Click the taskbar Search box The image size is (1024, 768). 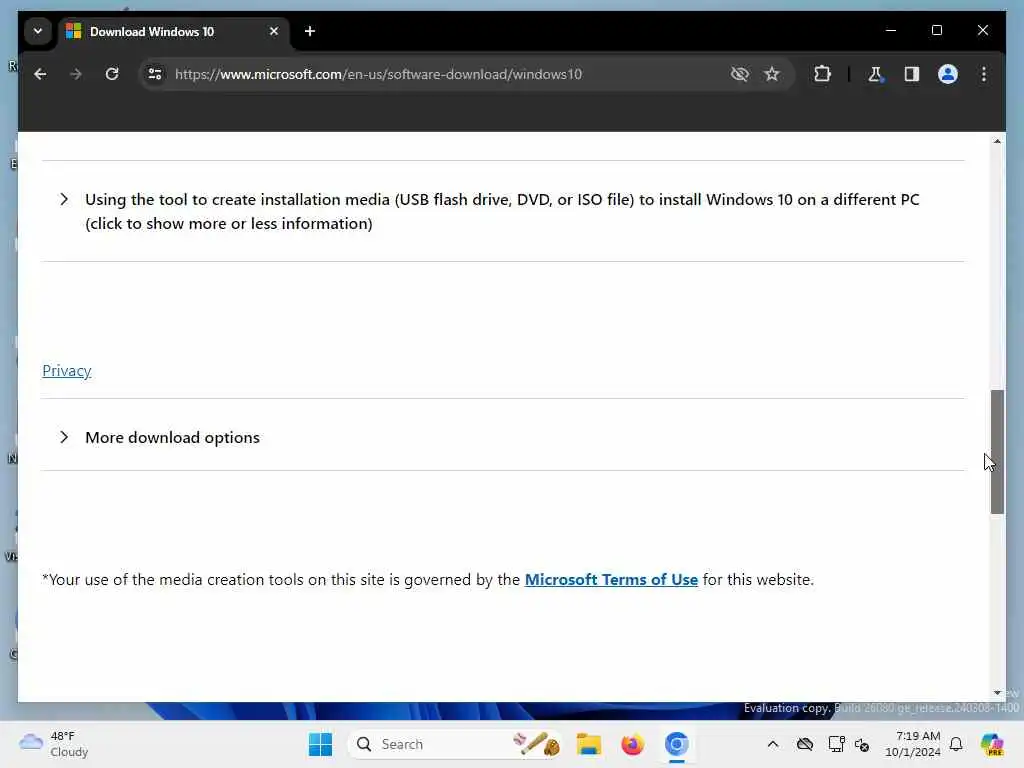[x=455, y=744]
